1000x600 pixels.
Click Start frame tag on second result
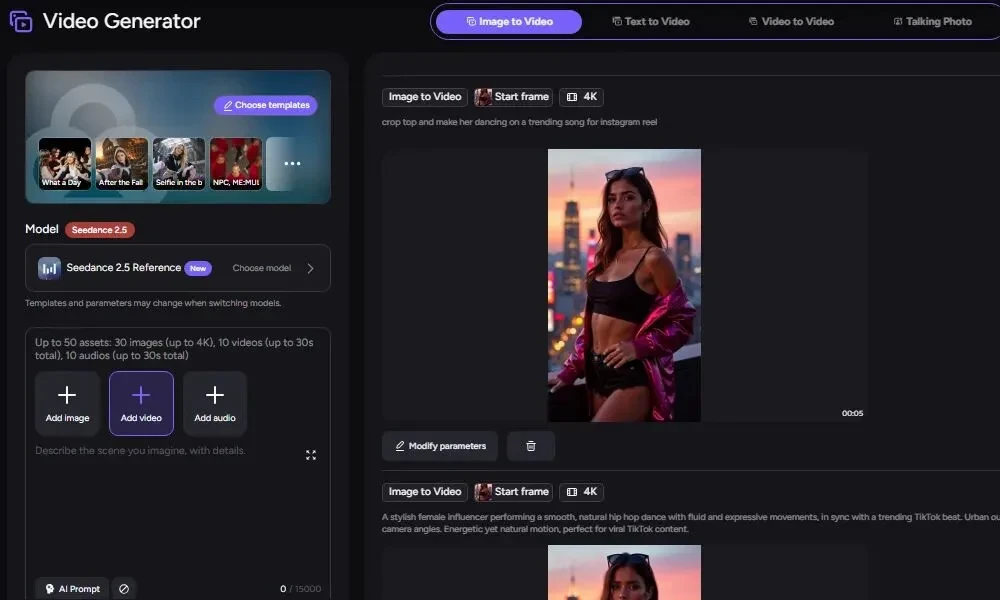pyautogui.click(x=513, y=492)
